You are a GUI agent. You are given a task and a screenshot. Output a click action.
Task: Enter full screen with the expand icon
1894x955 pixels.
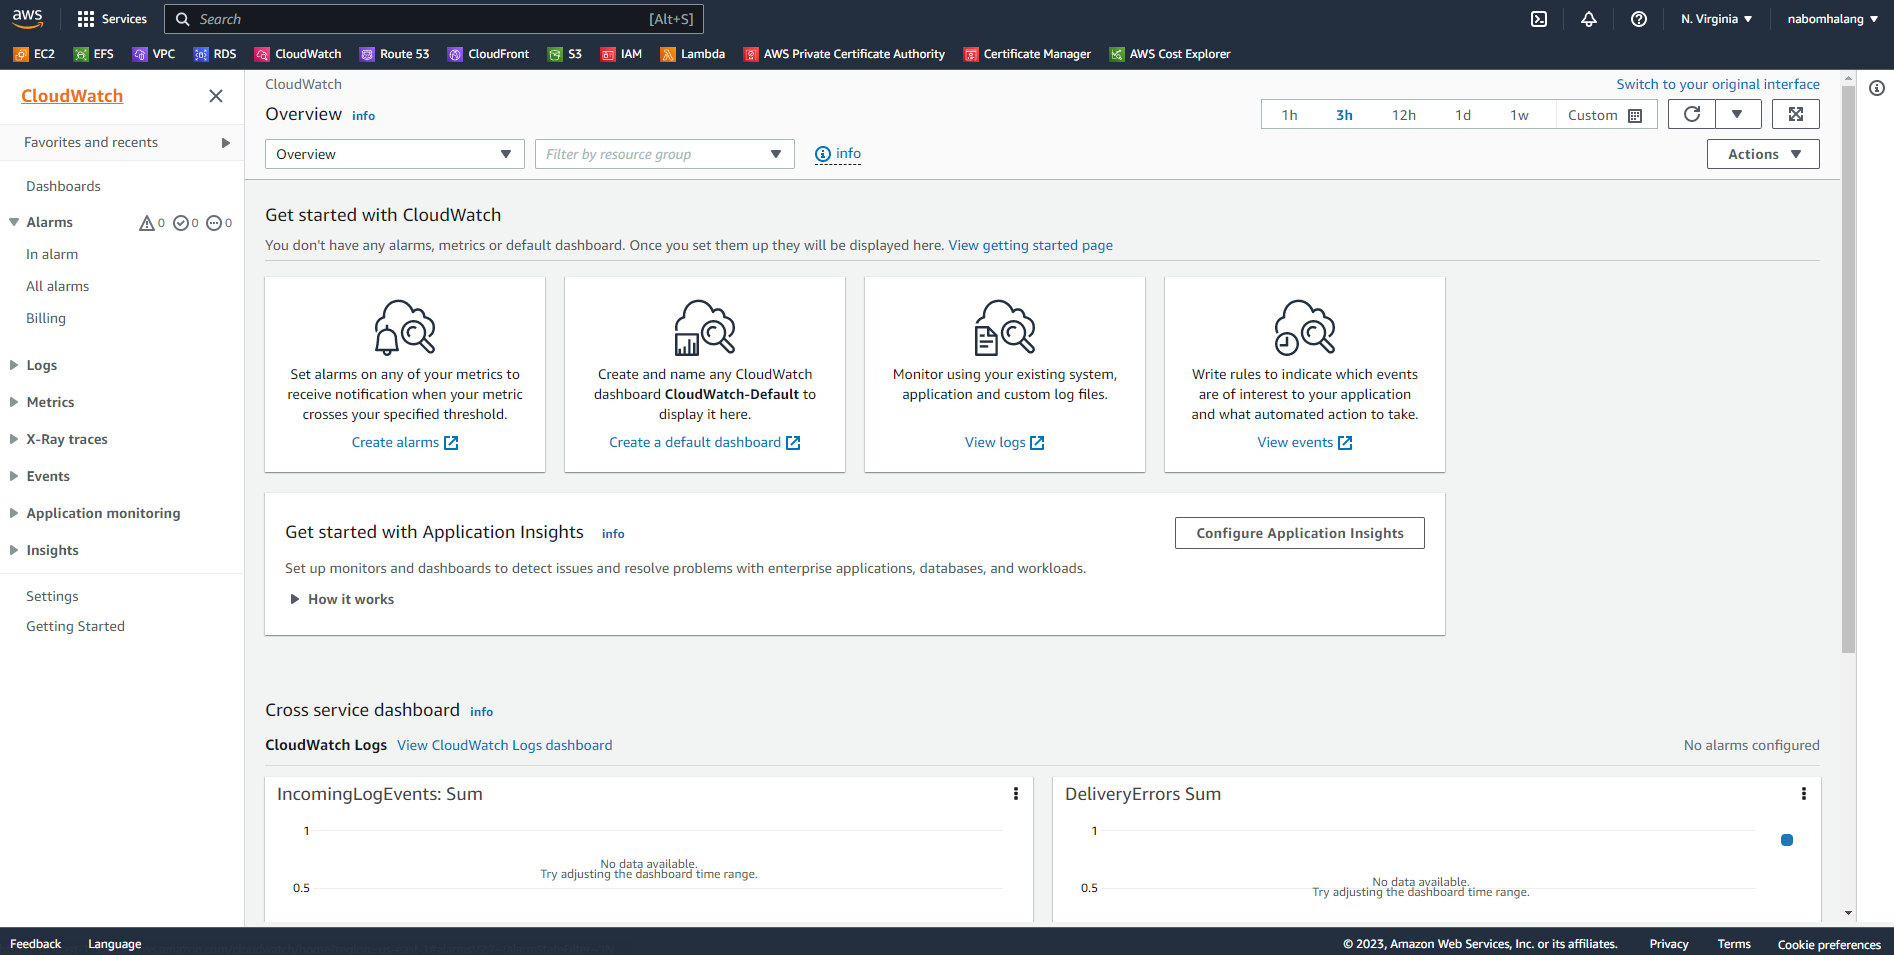coord(1796,114)
